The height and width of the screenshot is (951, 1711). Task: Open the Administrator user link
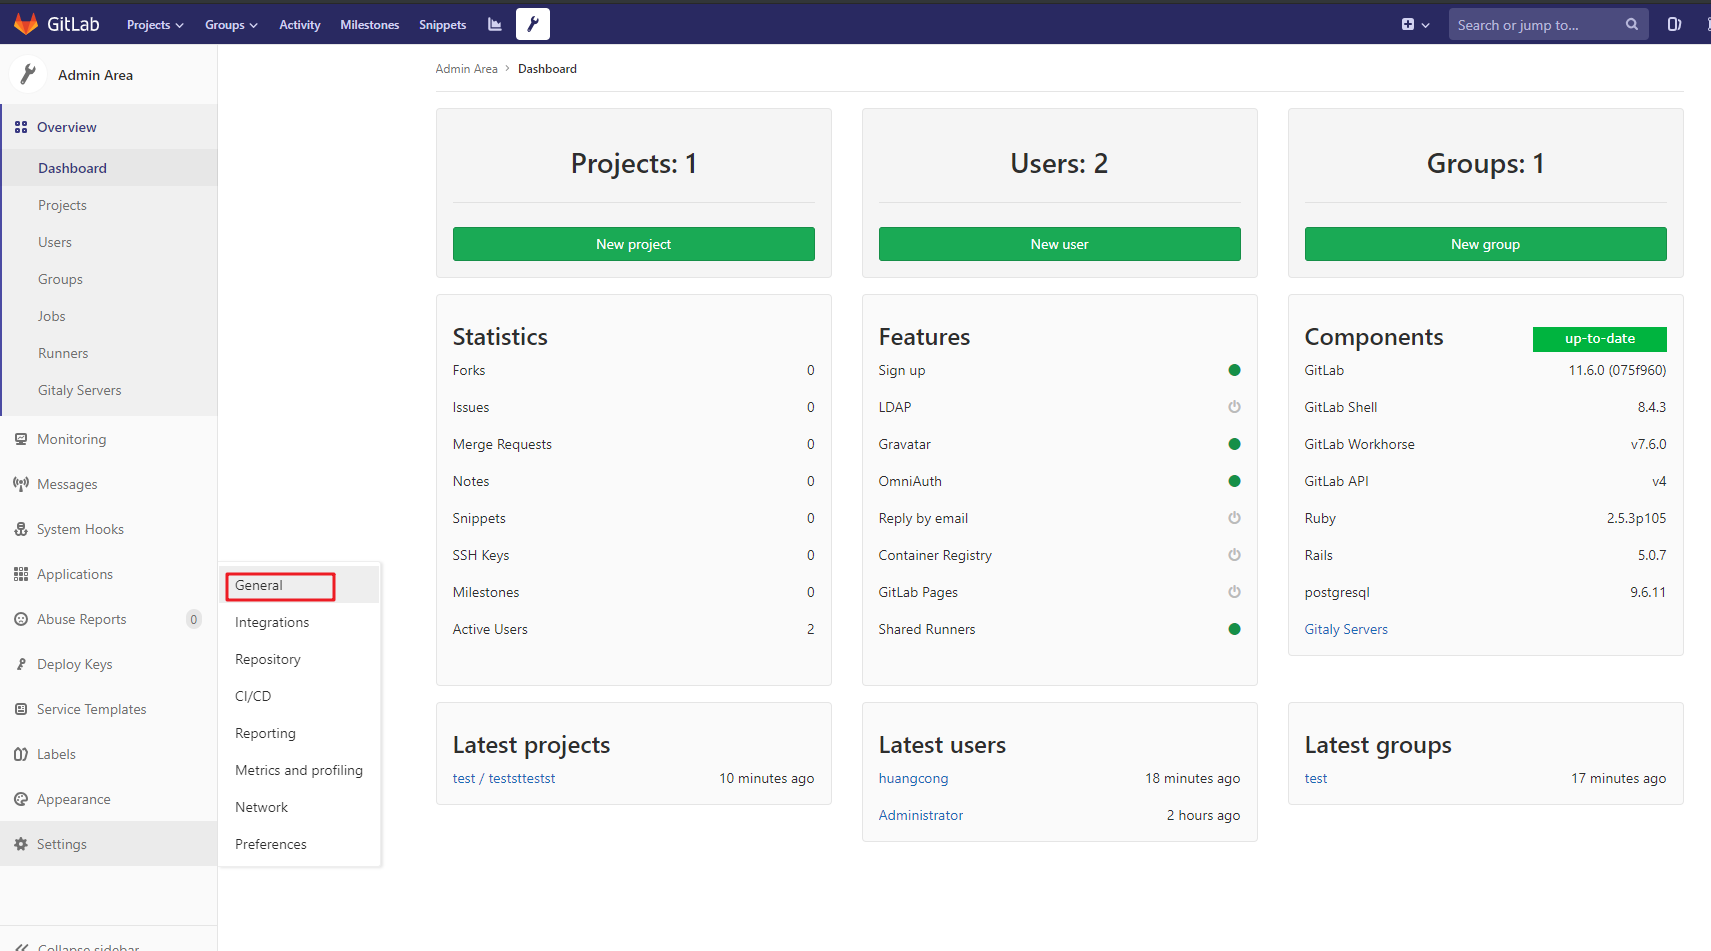tap(921, 815)
